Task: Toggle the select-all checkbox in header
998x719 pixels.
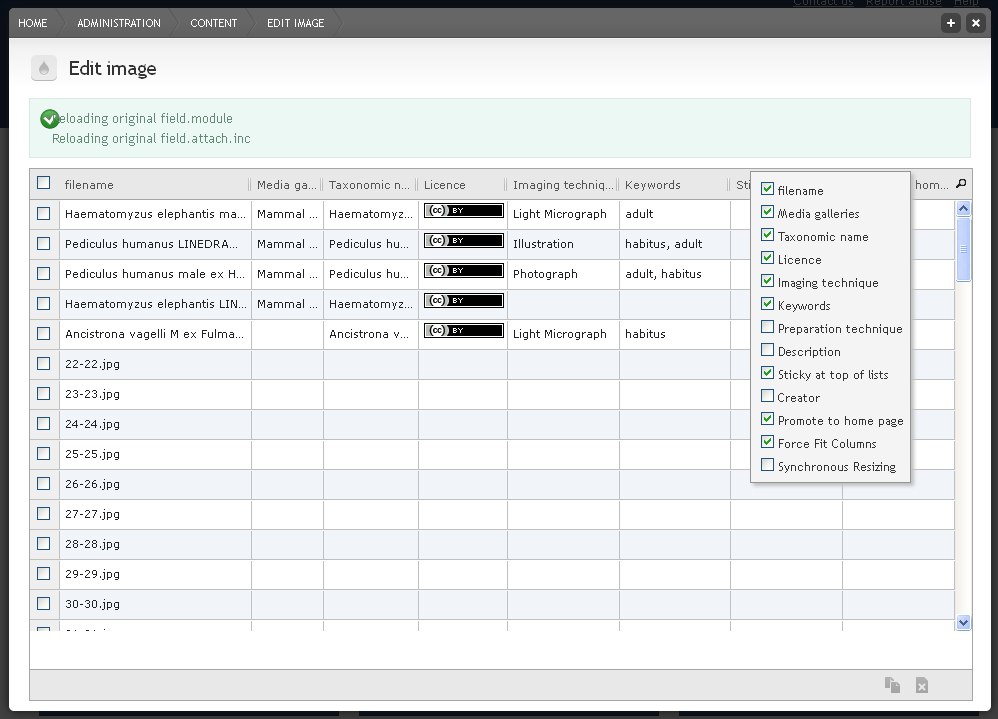Action: (x=43, y=183)
